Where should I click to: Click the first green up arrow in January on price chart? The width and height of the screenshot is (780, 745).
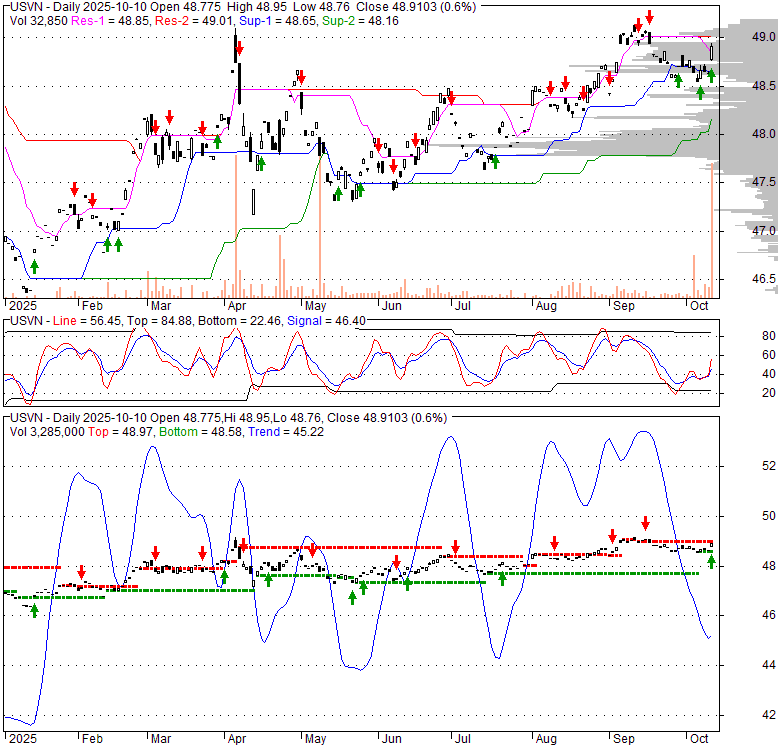[x=35, y=265]
